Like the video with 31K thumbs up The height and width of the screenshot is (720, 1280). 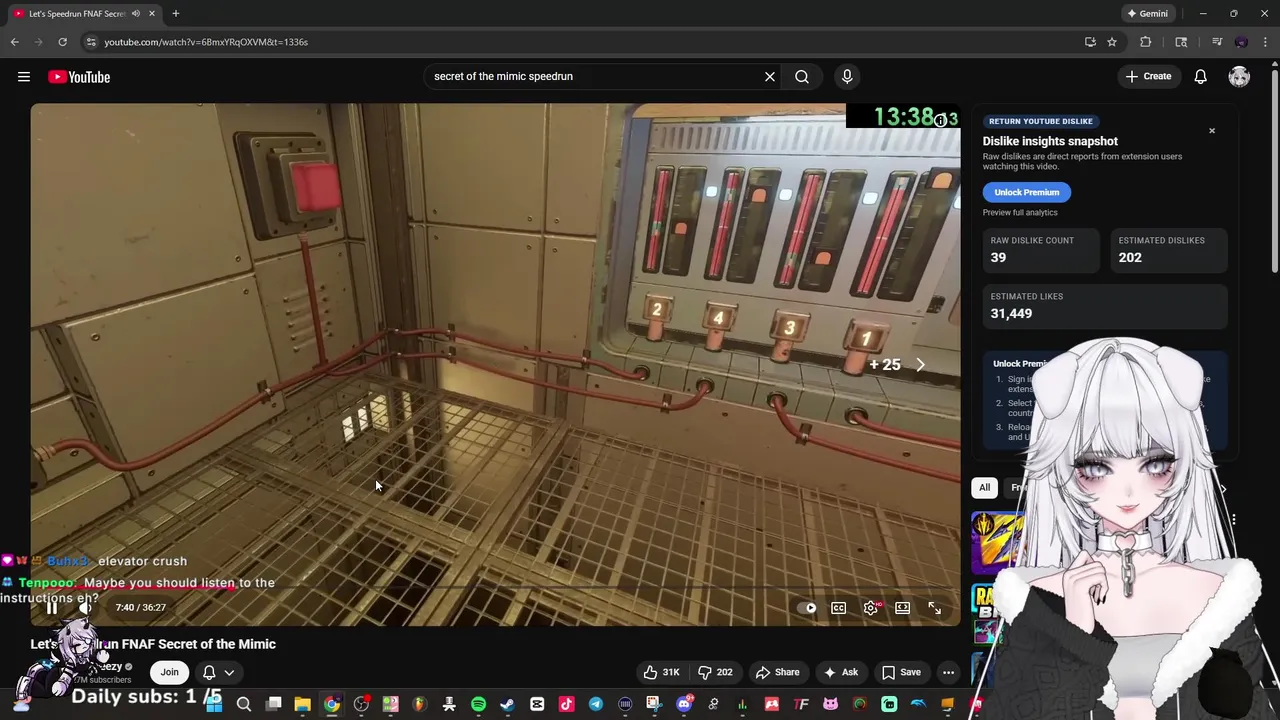[x=663, y=672]
